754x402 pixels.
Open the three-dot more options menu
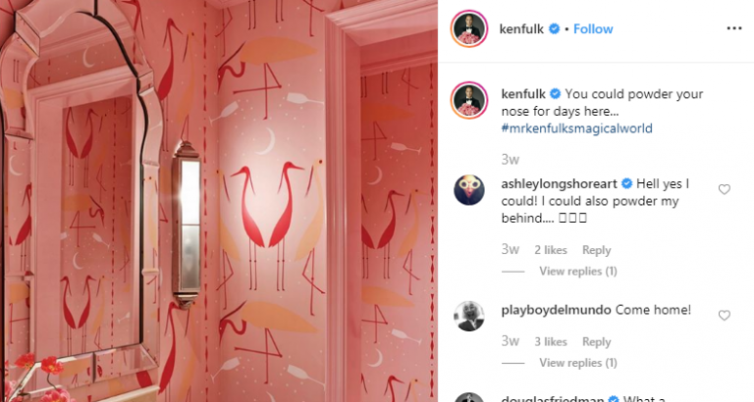[734, 29]
